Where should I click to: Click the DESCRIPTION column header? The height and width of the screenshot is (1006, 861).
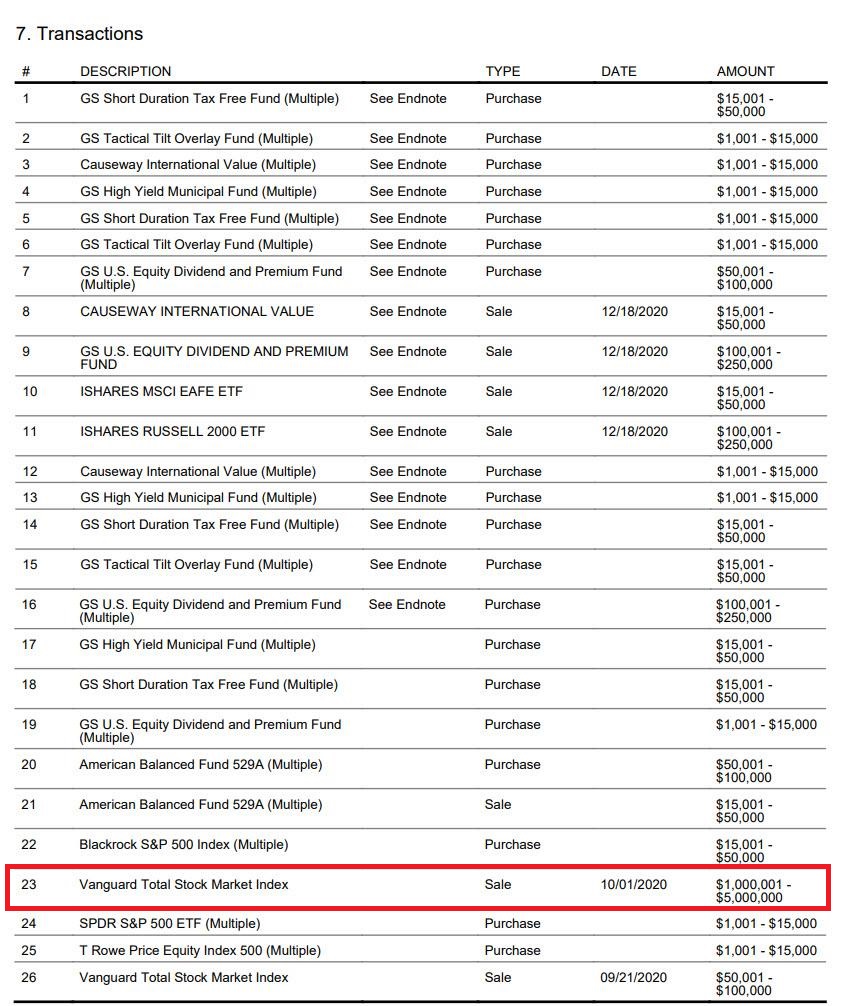click(126, 71)
